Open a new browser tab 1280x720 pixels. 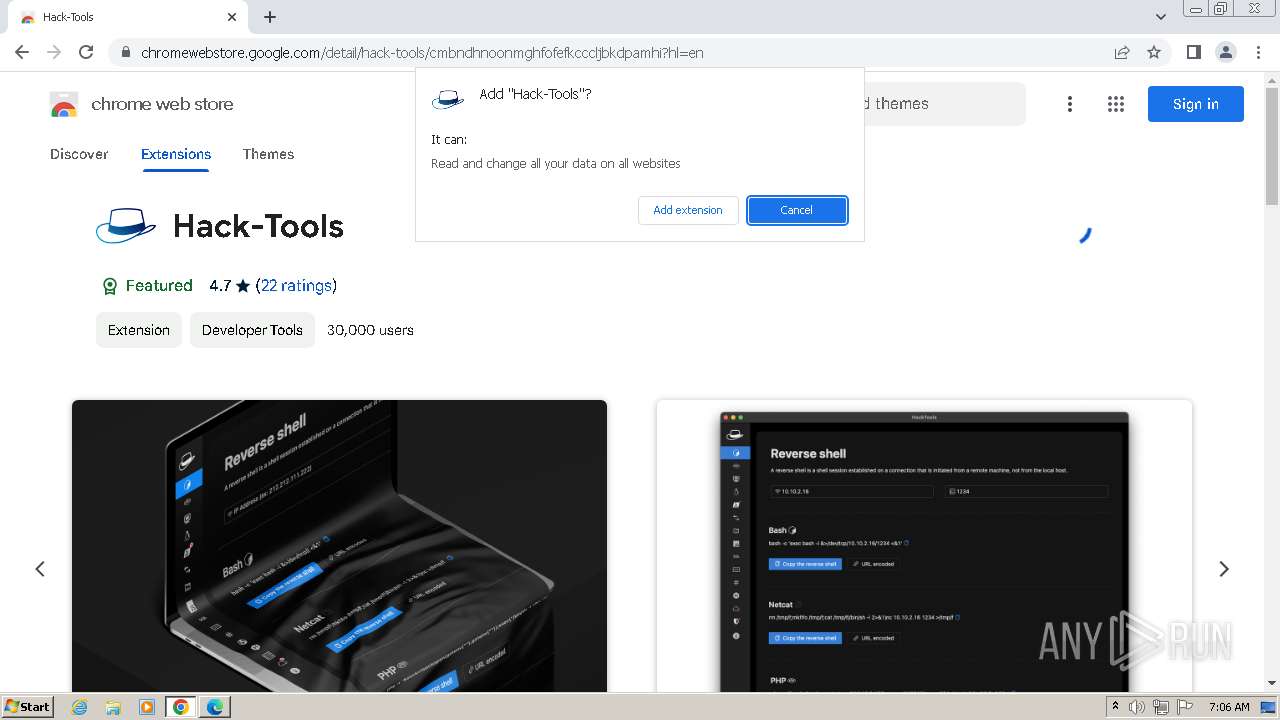point(270,17)
